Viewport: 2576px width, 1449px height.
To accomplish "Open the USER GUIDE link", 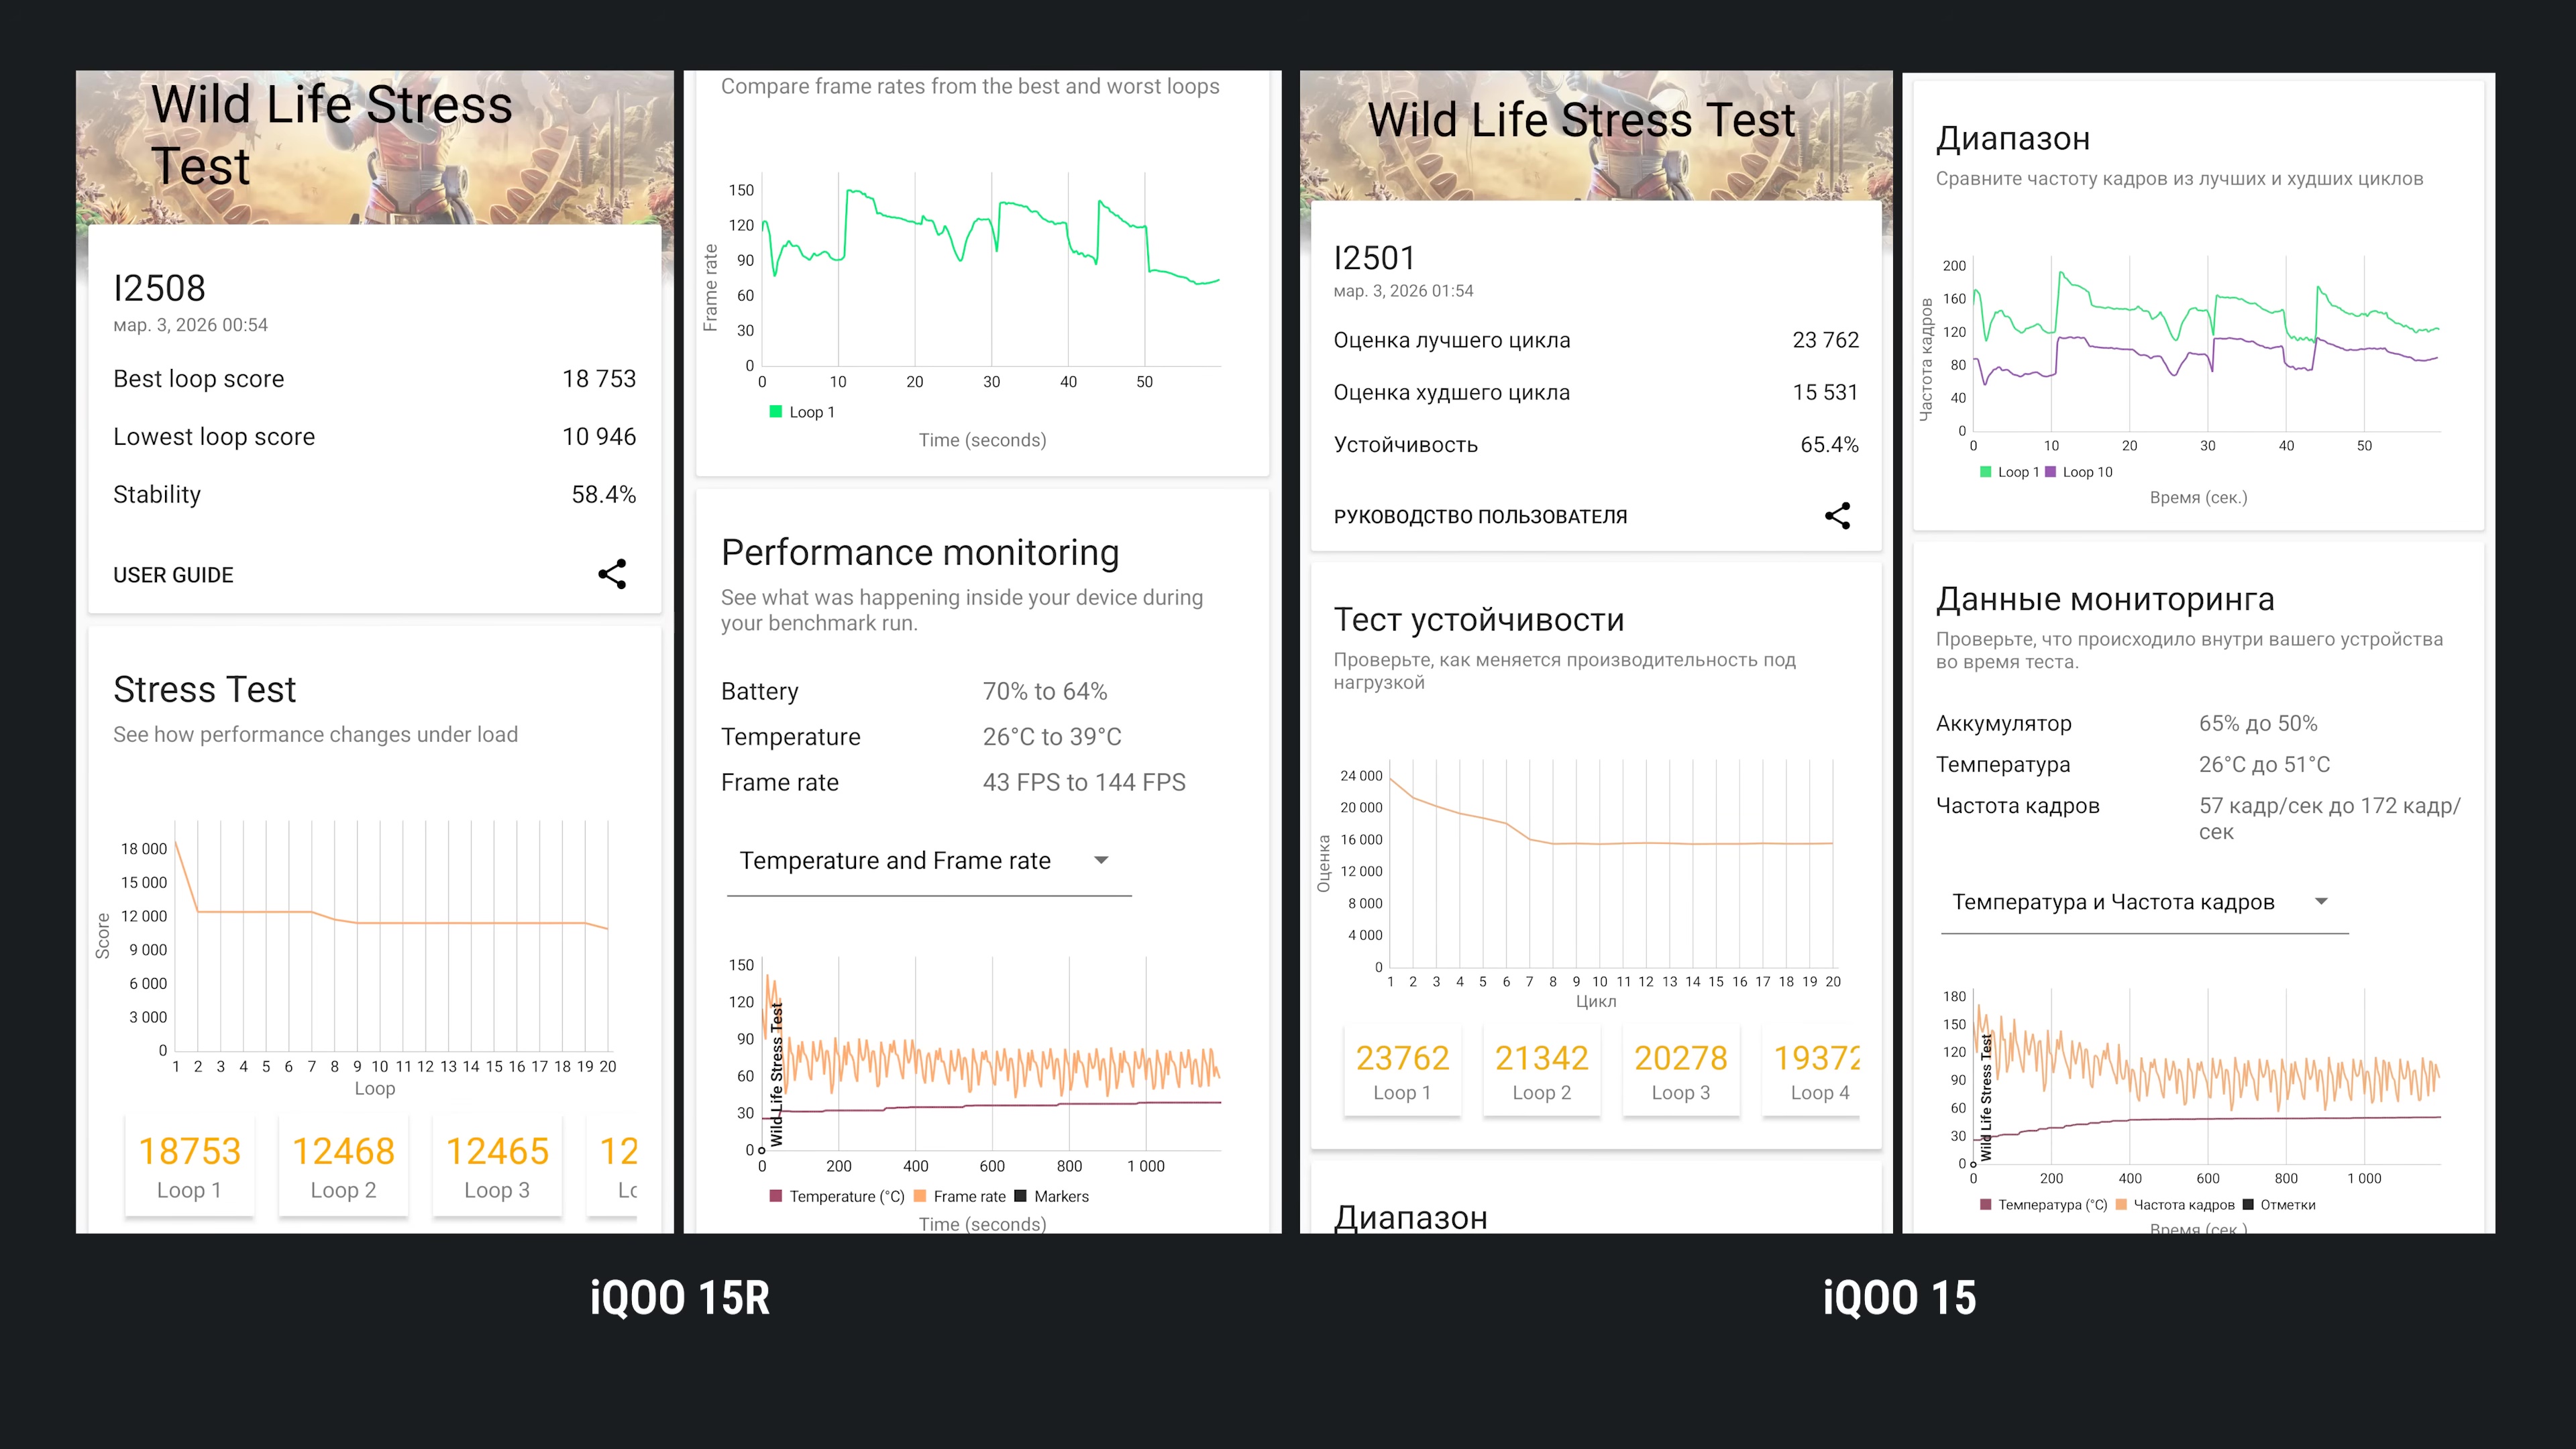I will click(x=173, y=575).
